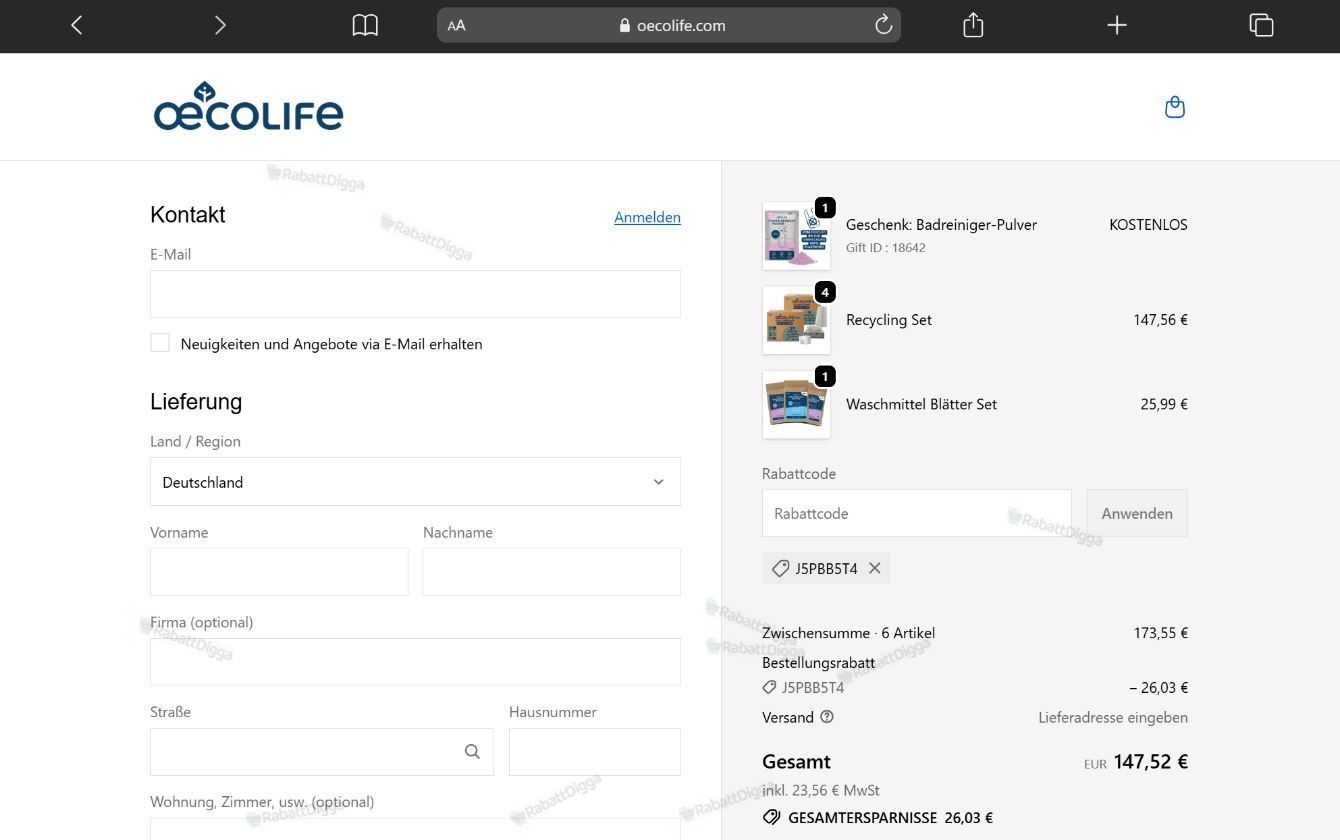This screenshot has height=840, width=1340.
Task: Click the search magnifier in Straße field
Action: pyautogui.click(x=472, y=752)
